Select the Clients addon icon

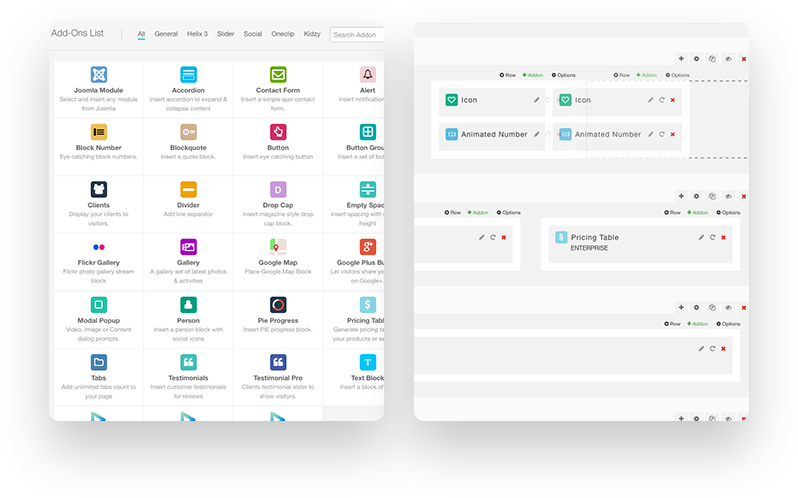[99, 190]
